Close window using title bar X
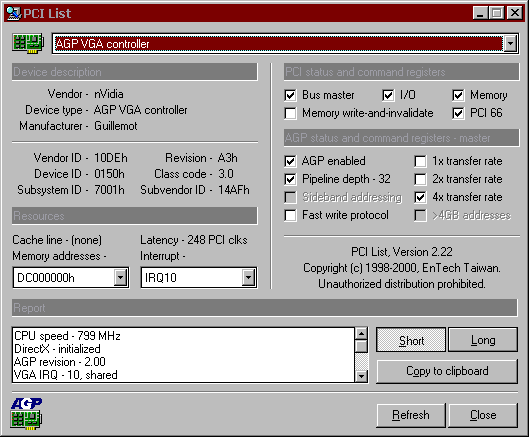The width and height of the screenshot is (529, 437). [x=515, y=13]
